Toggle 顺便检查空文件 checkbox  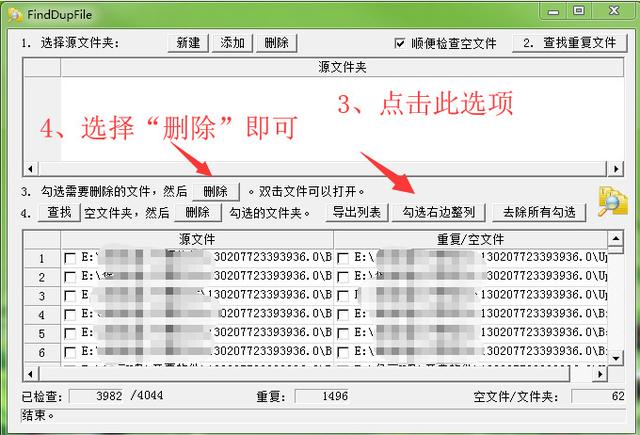pyautogui.click(x=400, y=43)
